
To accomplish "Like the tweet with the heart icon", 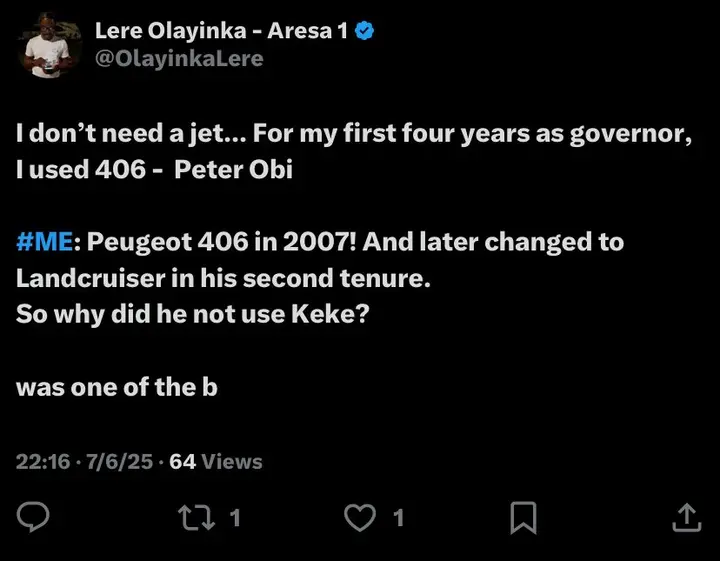I will [359, 516].
